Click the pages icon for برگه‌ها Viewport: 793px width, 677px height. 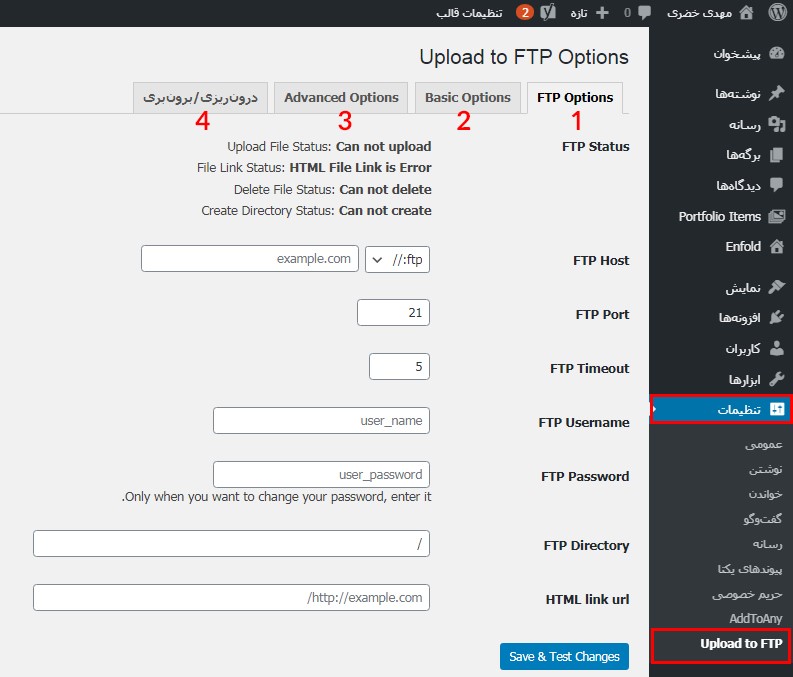tap(776, 155)
